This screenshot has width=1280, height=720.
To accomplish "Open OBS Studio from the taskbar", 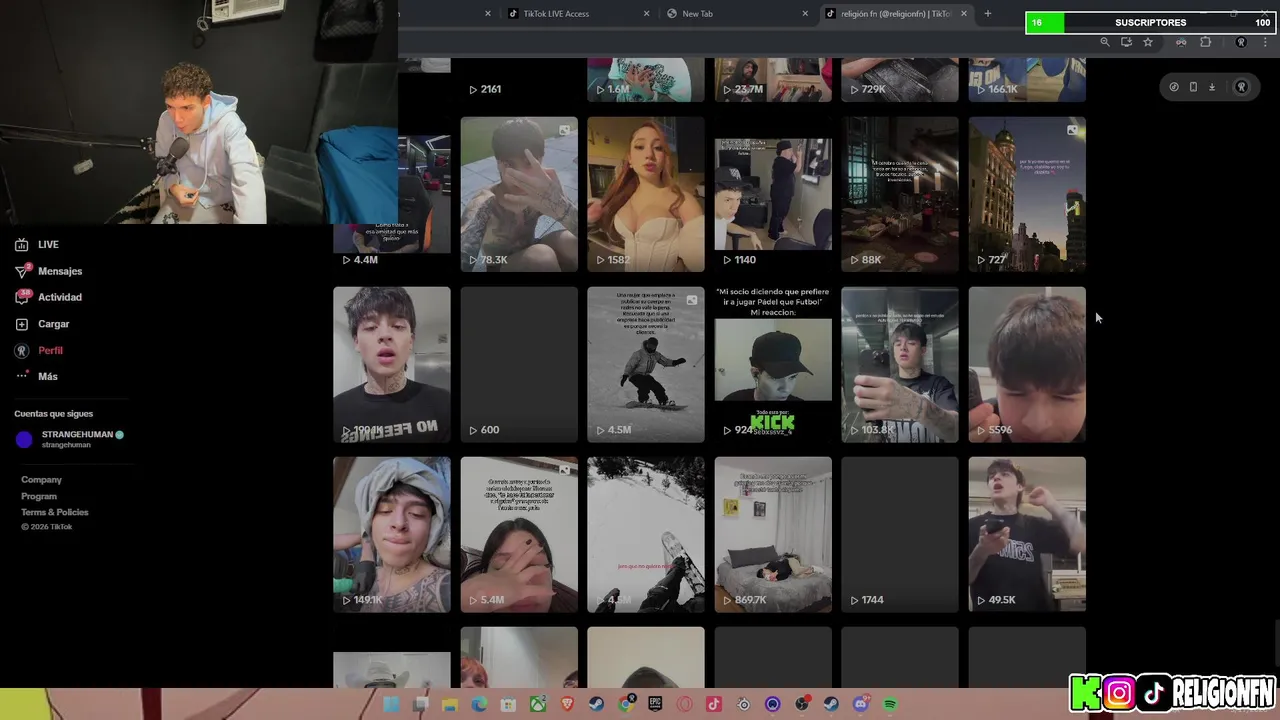I will point(802,704).
